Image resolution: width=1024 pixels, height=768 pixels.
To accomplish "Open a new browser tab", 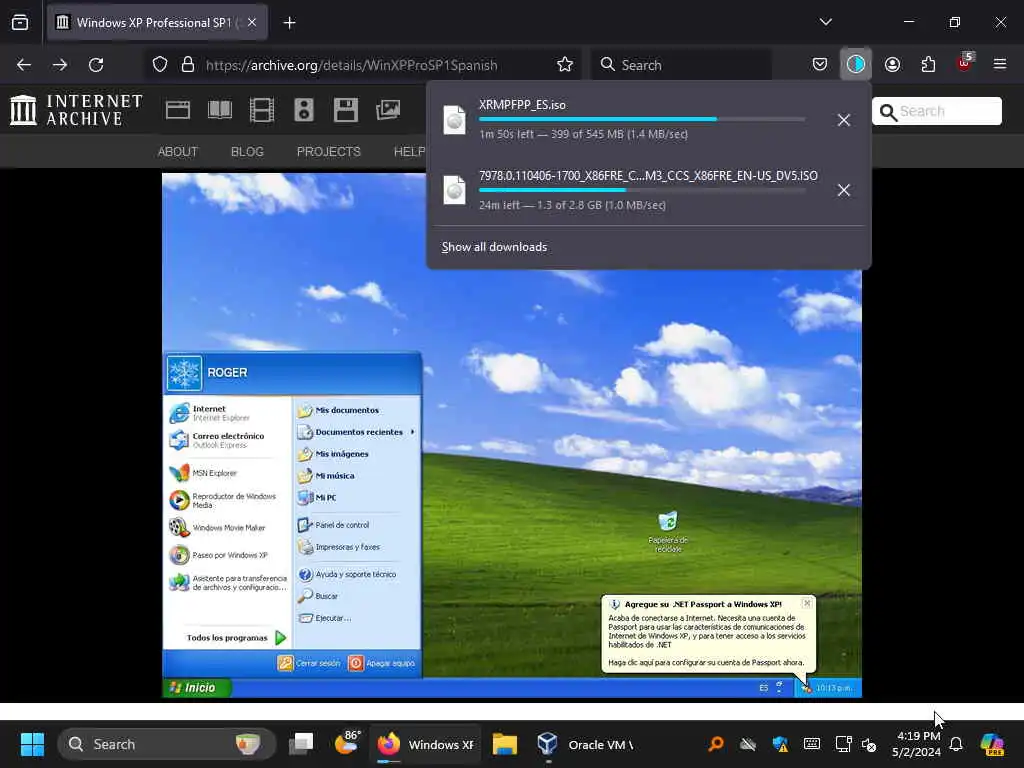I will [x=289, y=23].
